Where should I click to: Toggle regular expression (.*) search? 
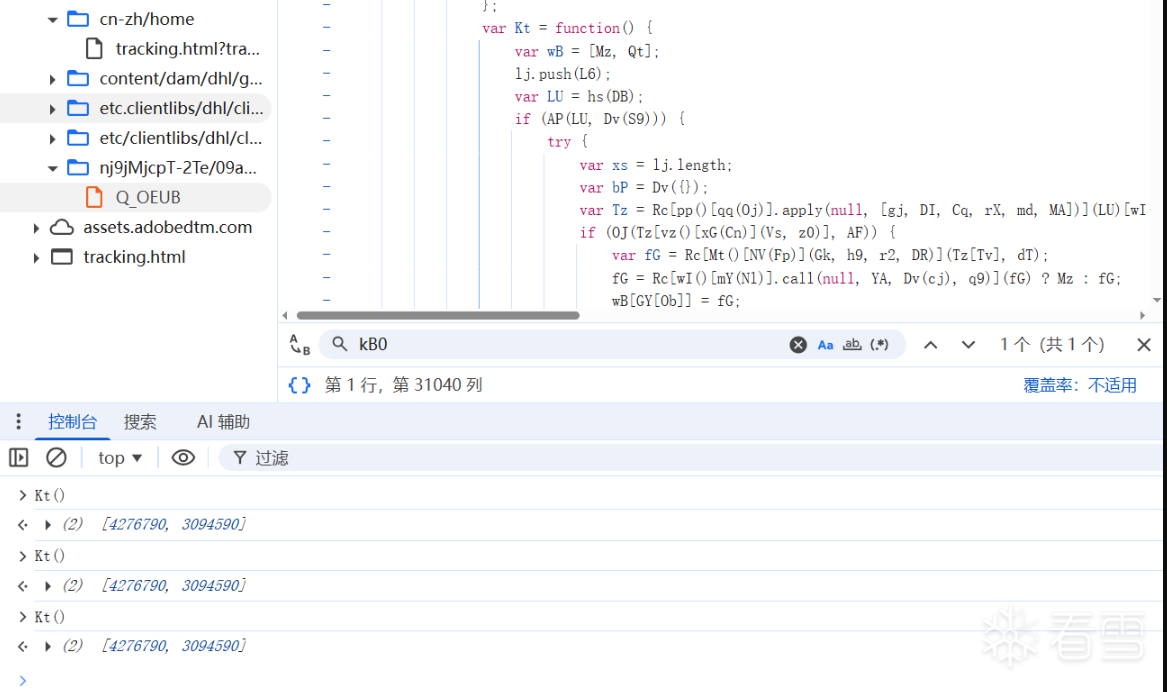tap(879, 345)
